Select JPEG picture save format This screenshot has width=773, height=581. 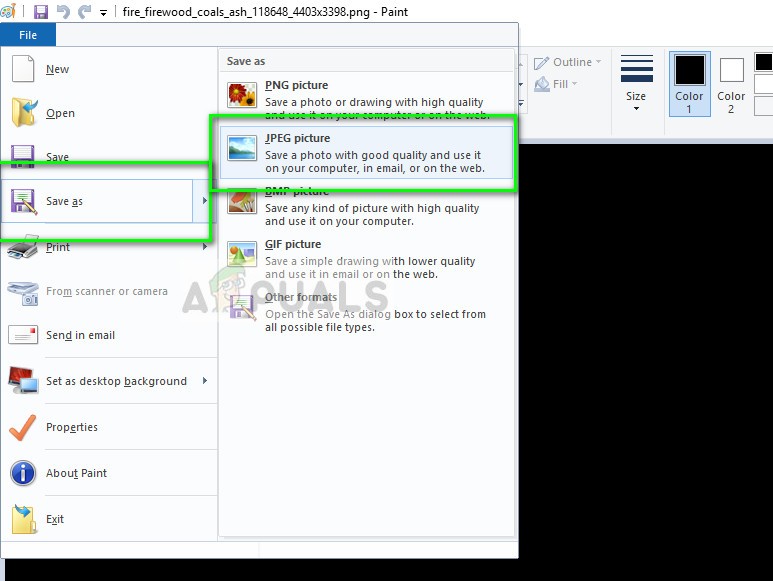tap(366, 152)
